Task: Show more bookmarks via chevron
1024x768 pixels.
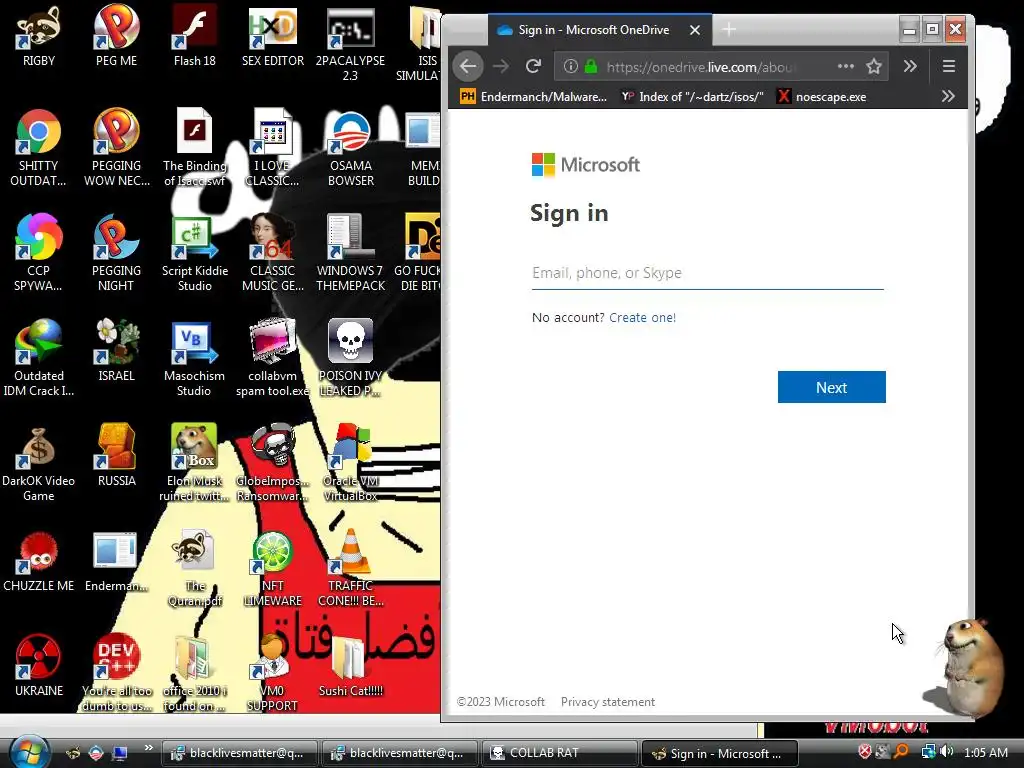Action: [x=948, y=97]
